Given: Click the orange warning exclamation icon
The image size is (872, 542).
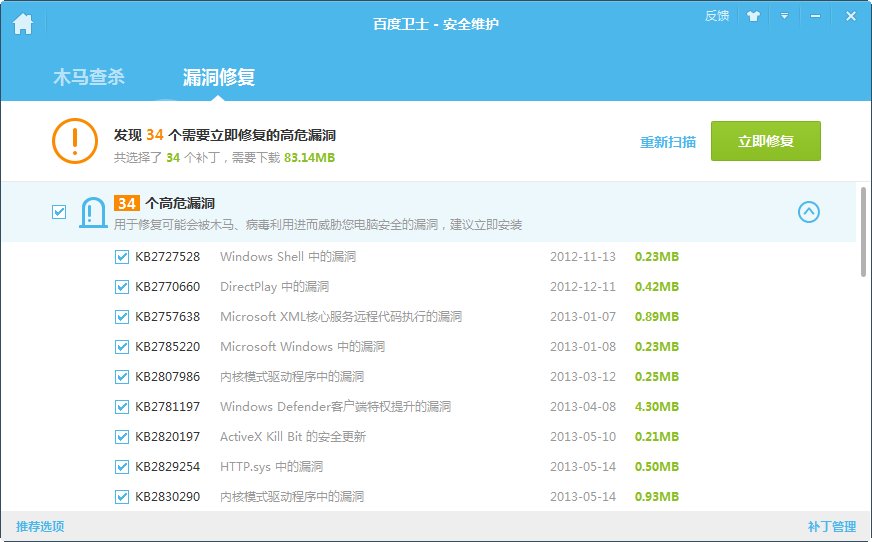Looking at the screenshot, I should (x=75, y=141).
